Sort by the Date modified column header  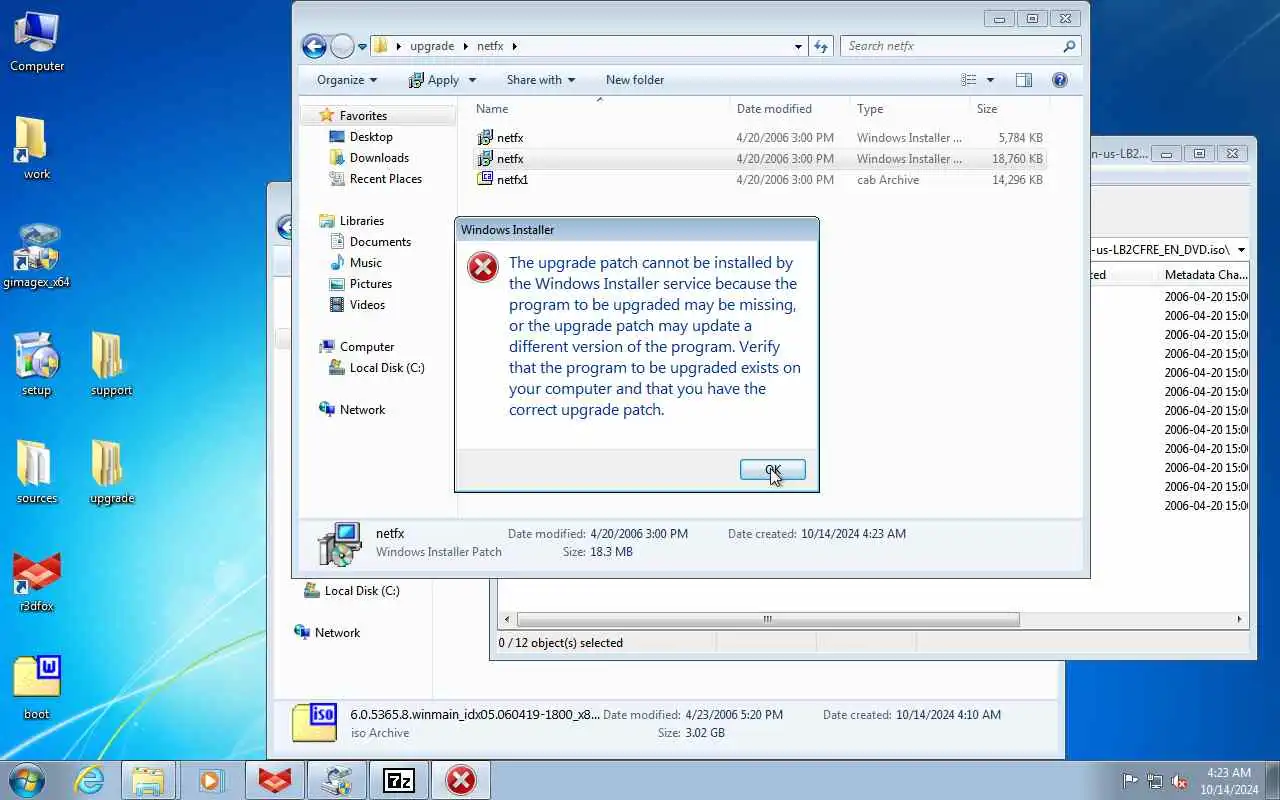tap(790, 109)
